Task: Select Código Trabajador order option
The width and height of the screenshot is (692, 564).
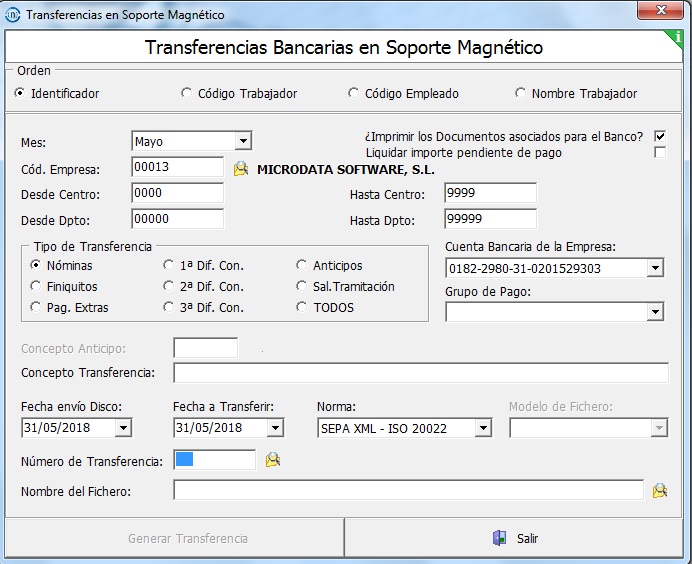Action: pyautogui.click(x=187, y=94)
